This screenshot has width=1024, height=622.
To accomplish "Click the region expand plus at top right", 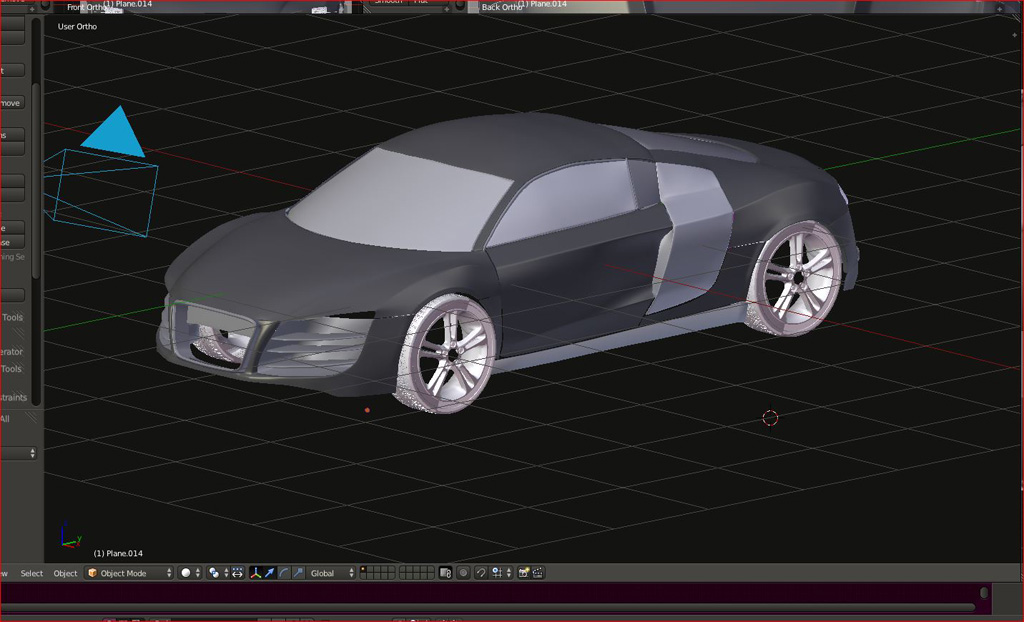I will click(x=1014, y=34).
